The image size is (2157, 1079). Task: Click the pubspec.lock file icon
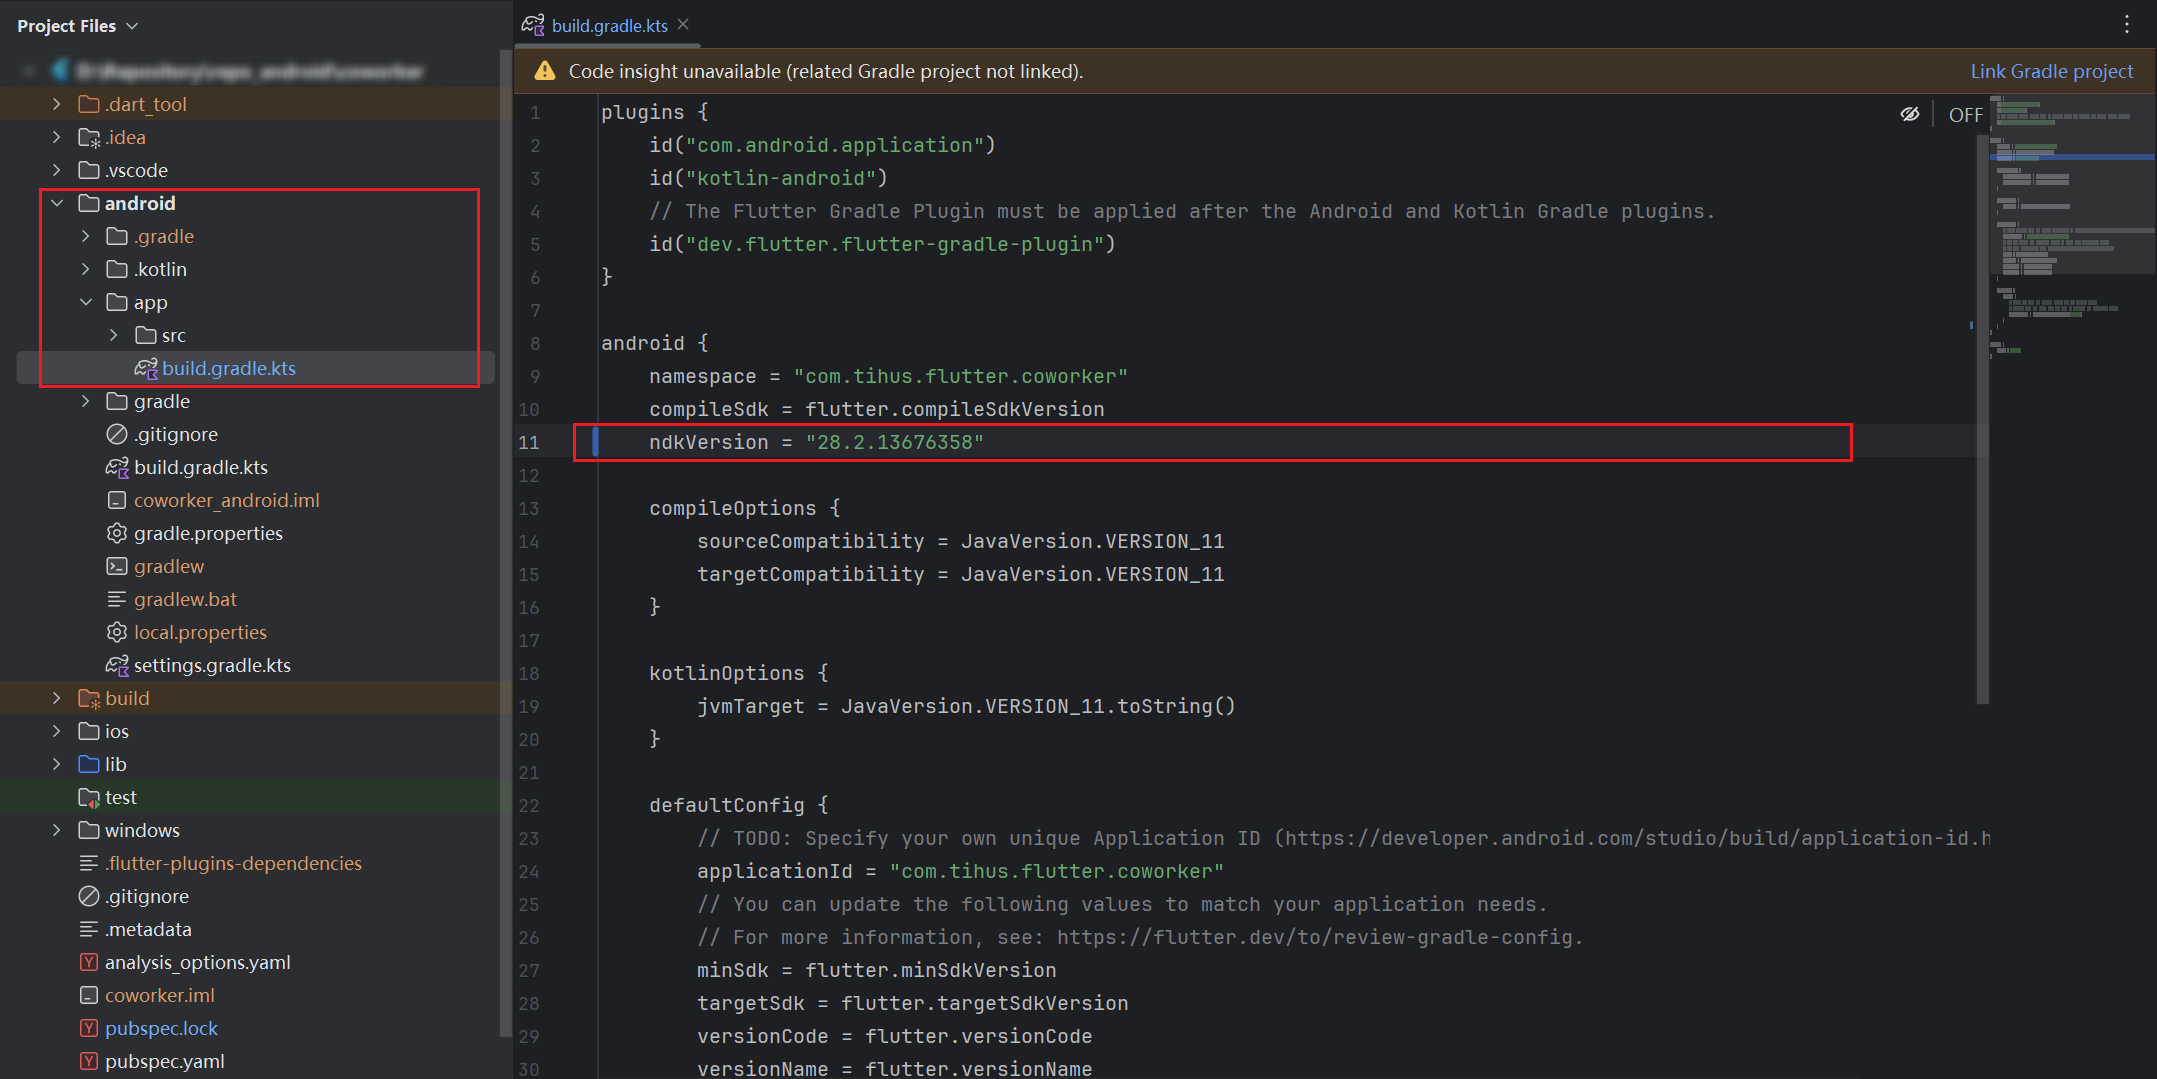89,1028
